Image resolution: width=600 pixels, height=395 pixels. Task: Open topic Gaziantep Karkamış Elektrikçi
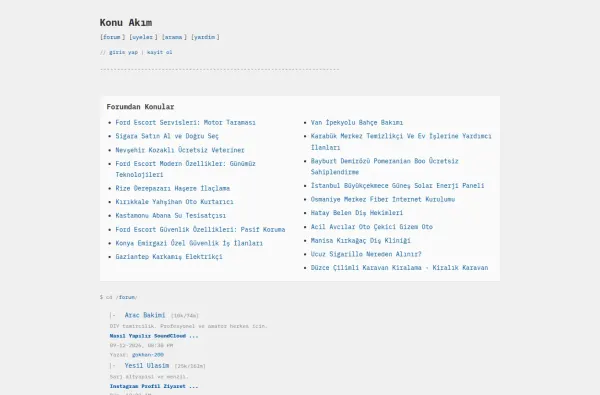(x=169, y=256)
